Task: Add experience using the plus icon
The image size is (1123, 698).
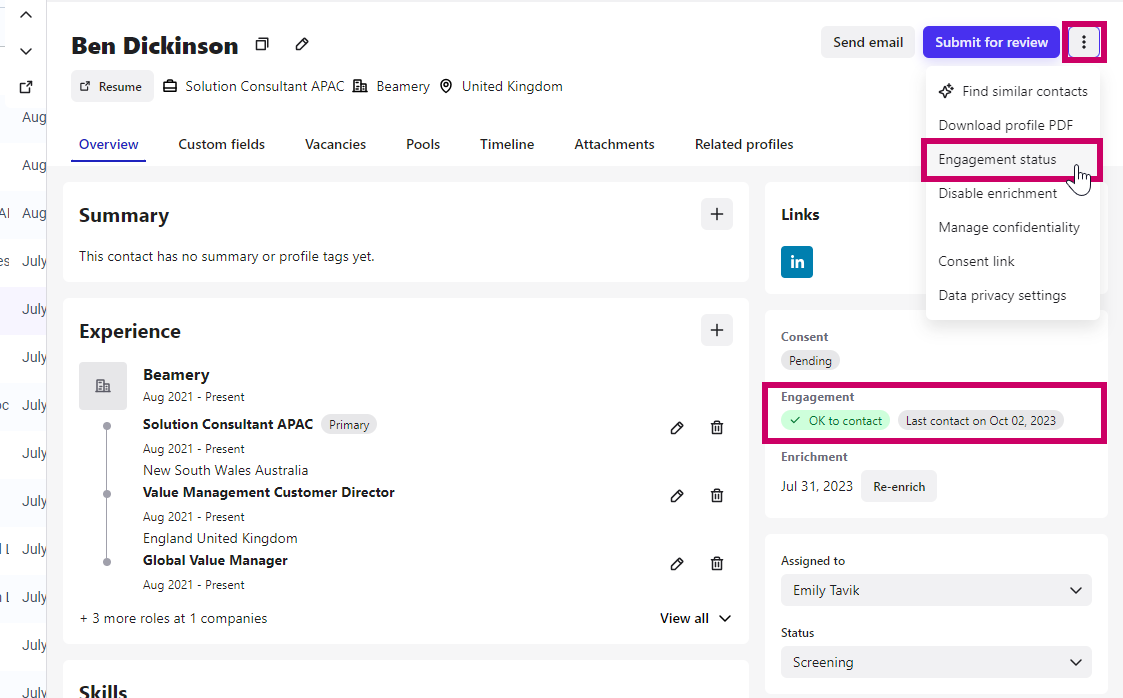Action: pos(716,330)
